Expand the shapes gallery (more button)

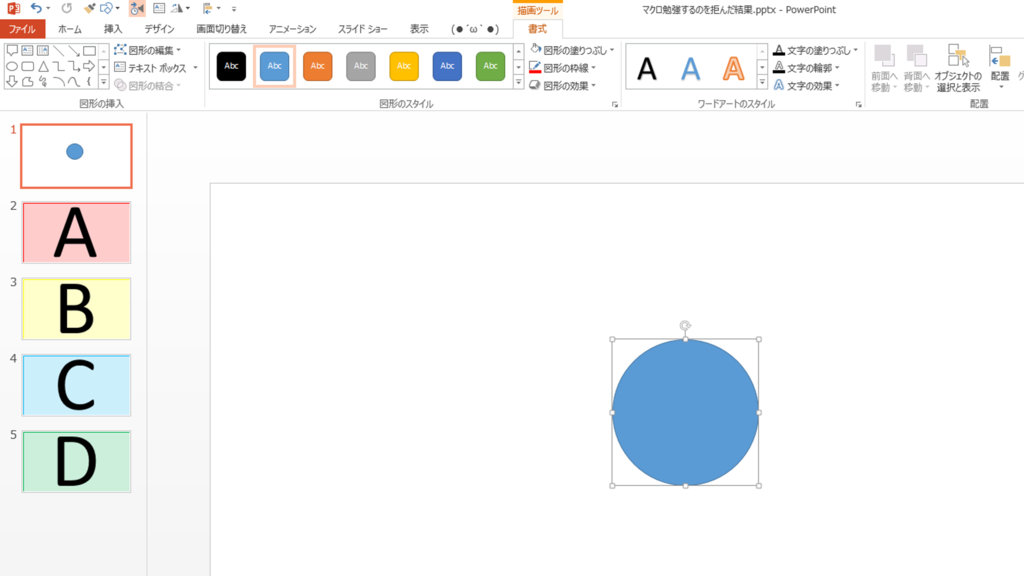[x=103, y=82]
